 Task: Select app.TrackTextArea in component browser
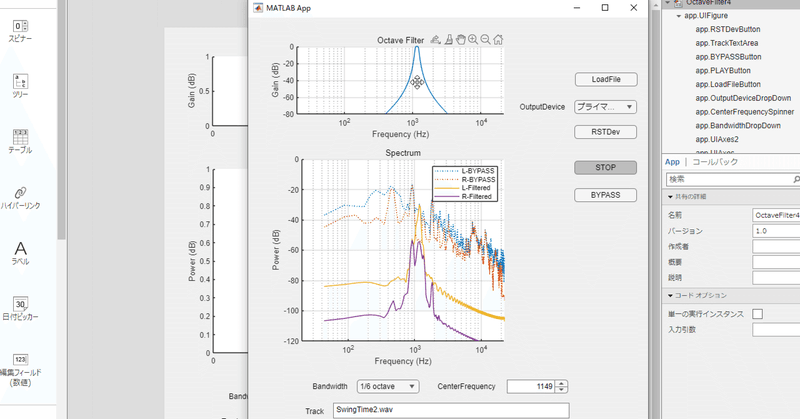727,43
